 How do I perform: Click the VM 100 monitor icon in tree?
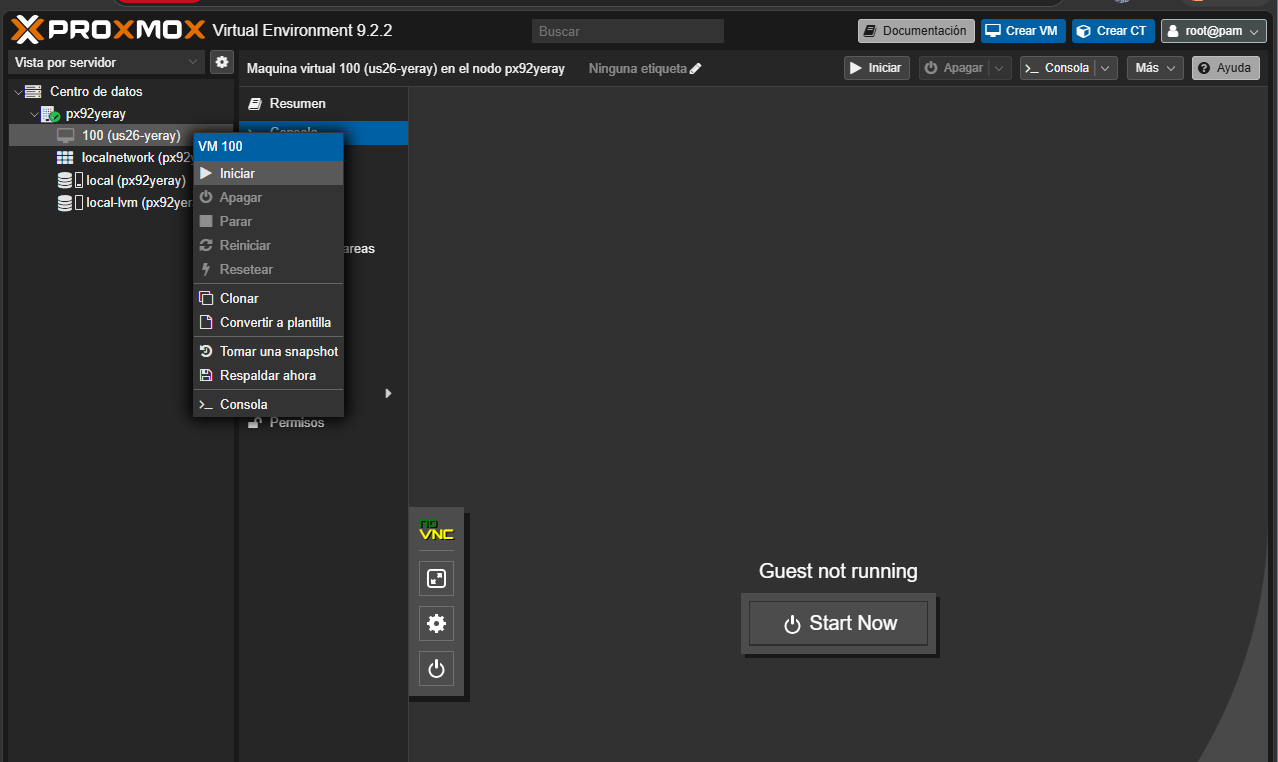click(x=66, y=136)
